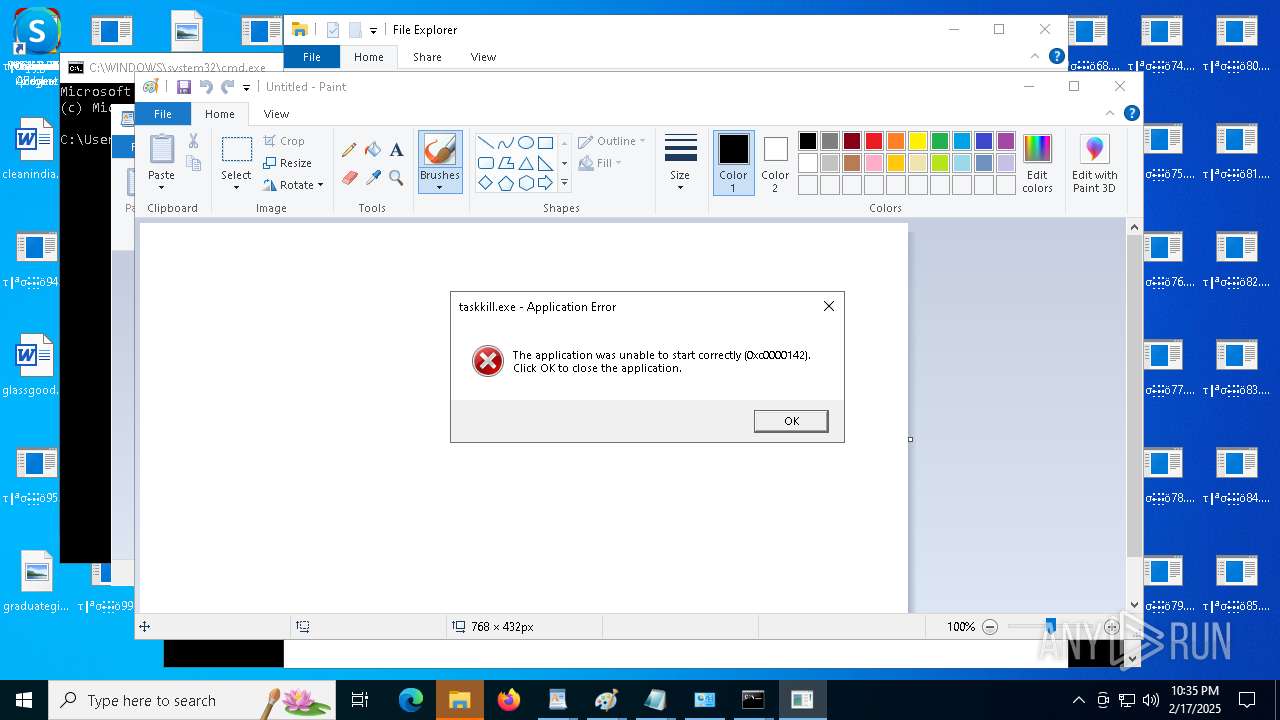Select the Fill with color bucket tool

click(x=373, y=150)
